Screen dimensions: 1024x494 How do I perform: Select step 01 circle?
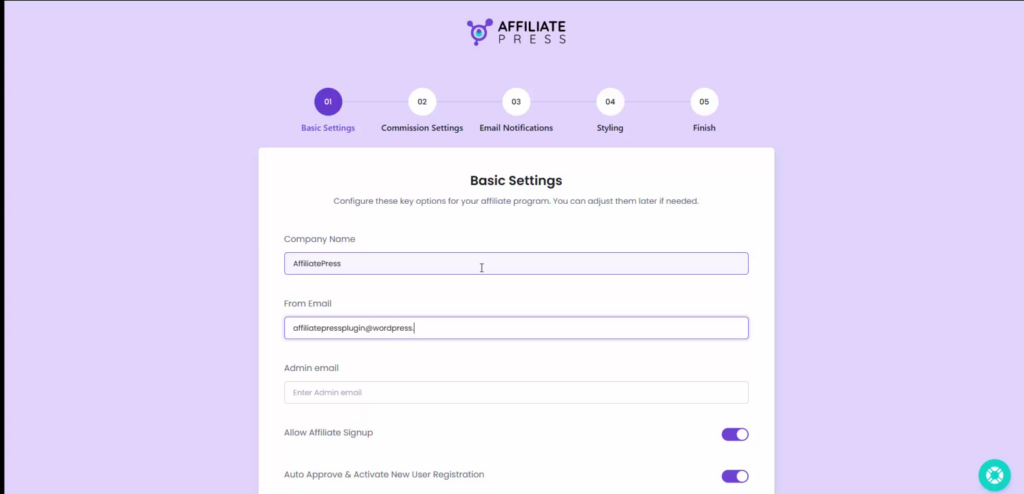click(328, 102)
